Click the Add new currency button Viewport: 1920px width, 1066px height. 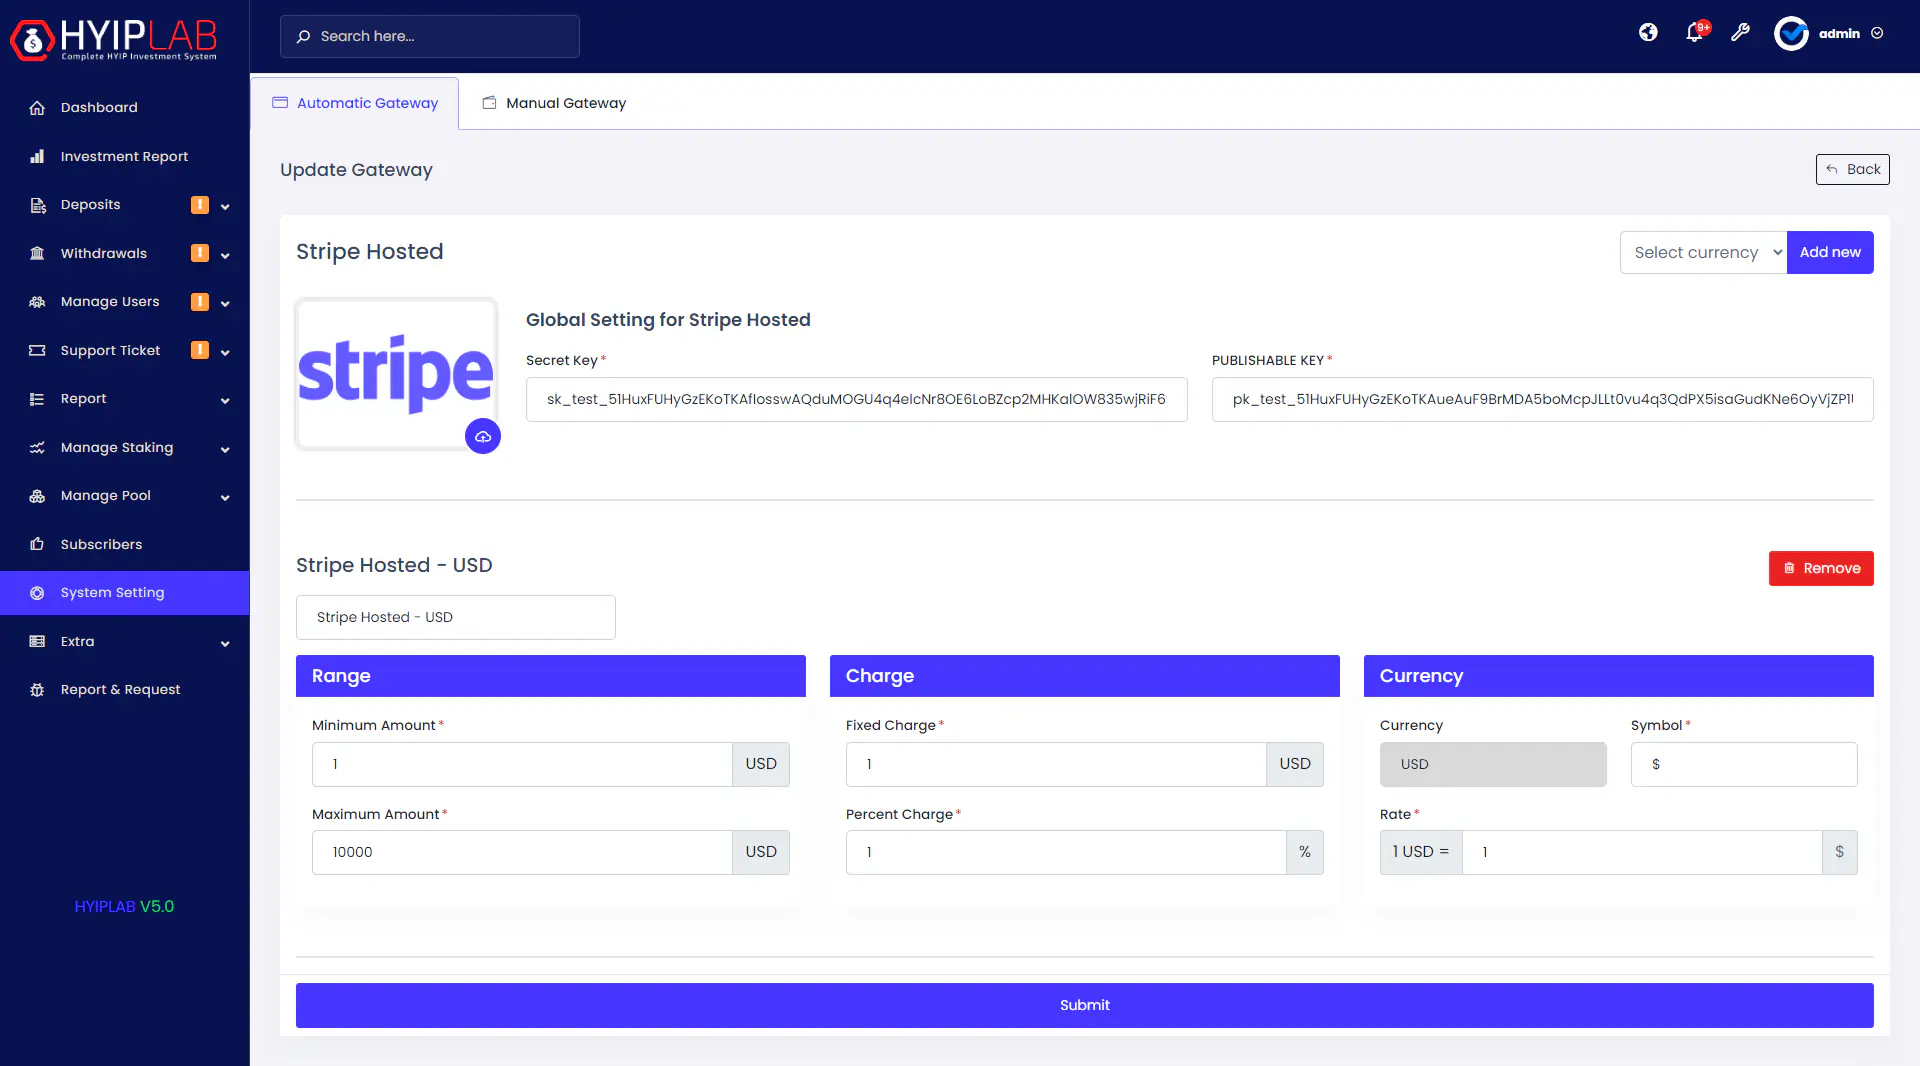coord(1830,252)
